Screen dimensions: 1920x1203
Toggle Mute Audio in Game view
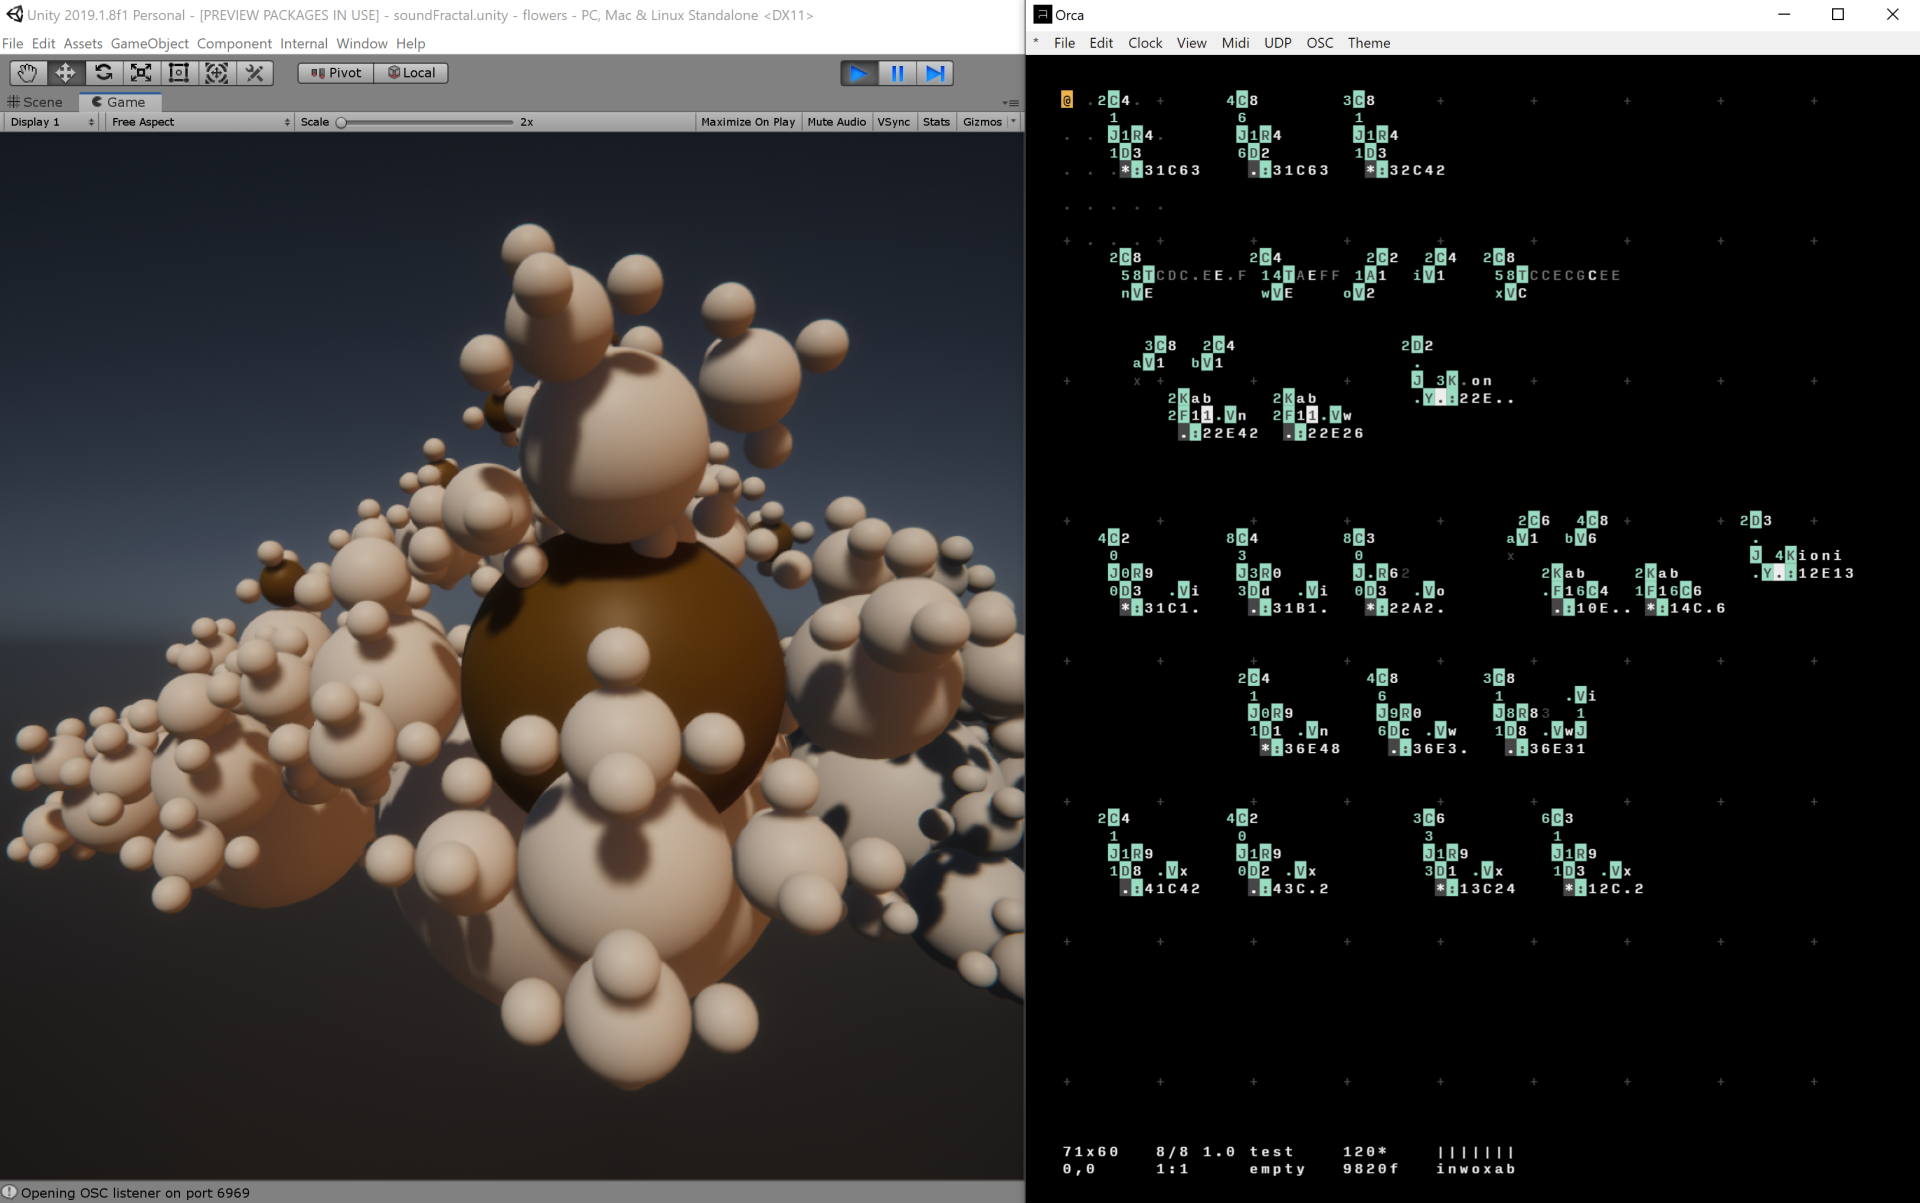836,122
